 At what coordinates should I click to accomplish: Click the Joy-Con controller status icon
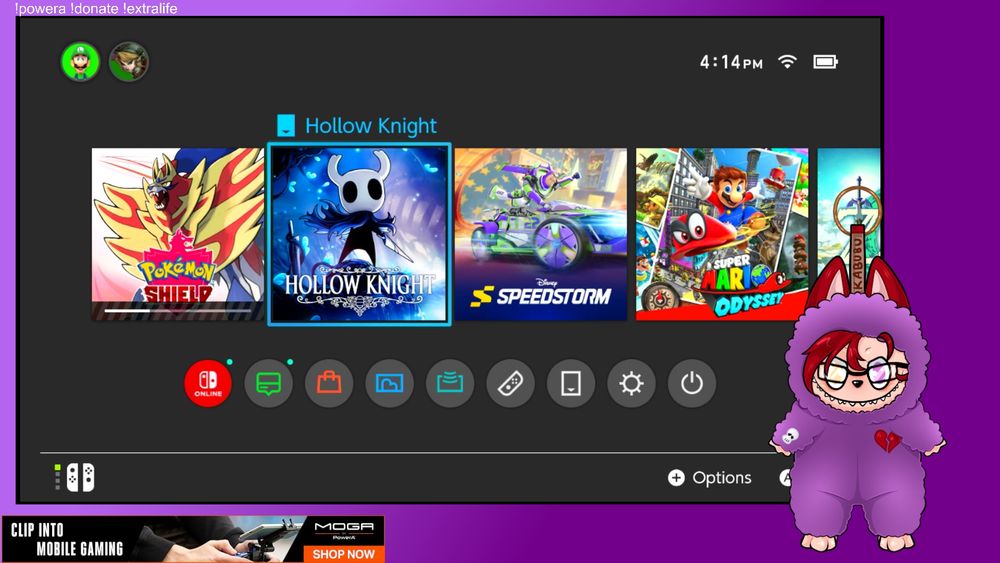click(75, 477)
